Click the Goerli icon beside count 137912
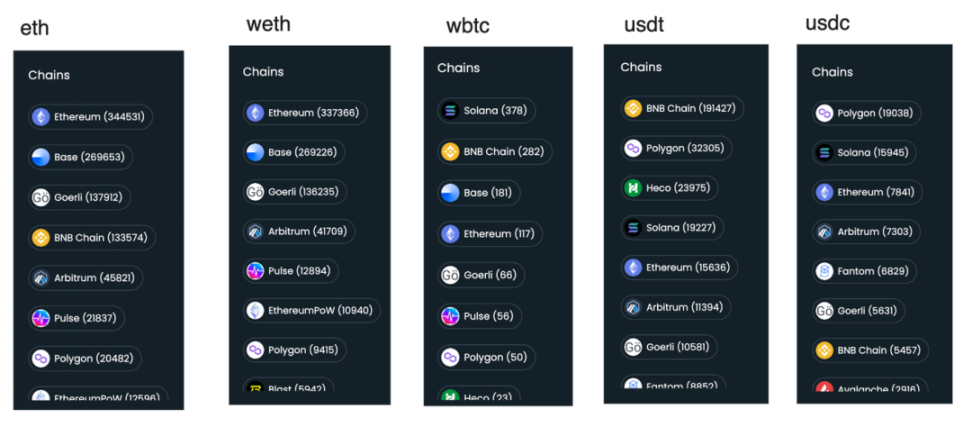This screenshot has width=972, height=427. point(41,197)
